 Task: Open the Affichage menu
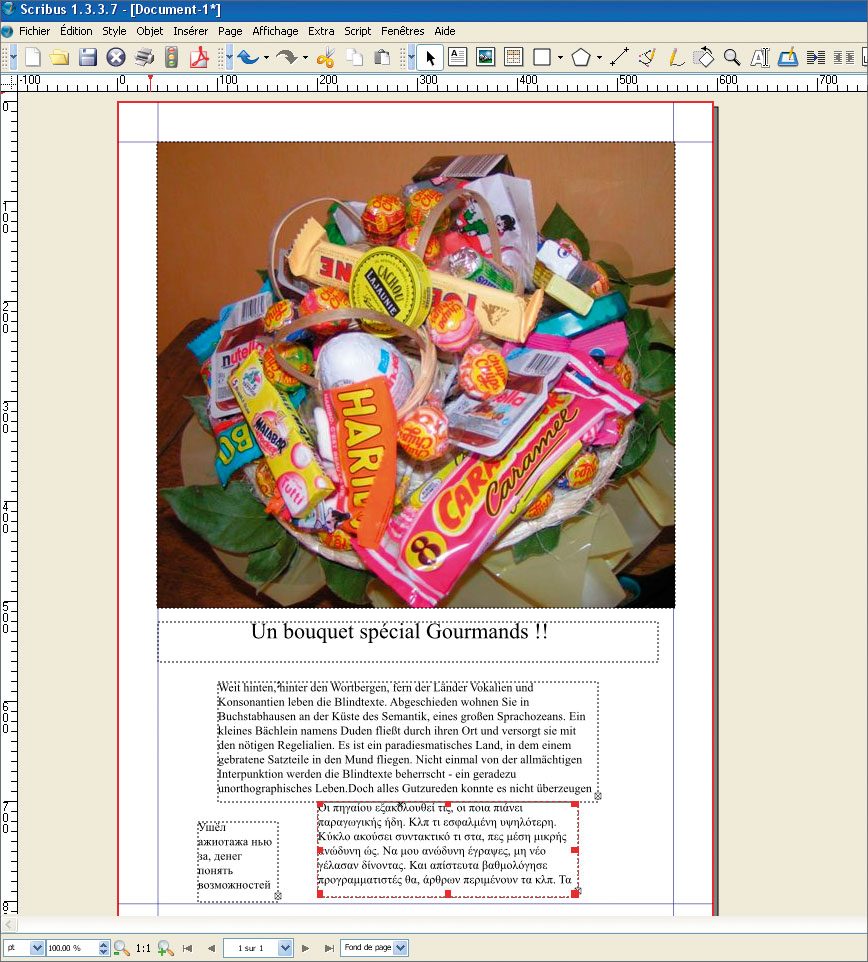pos(275,31)
